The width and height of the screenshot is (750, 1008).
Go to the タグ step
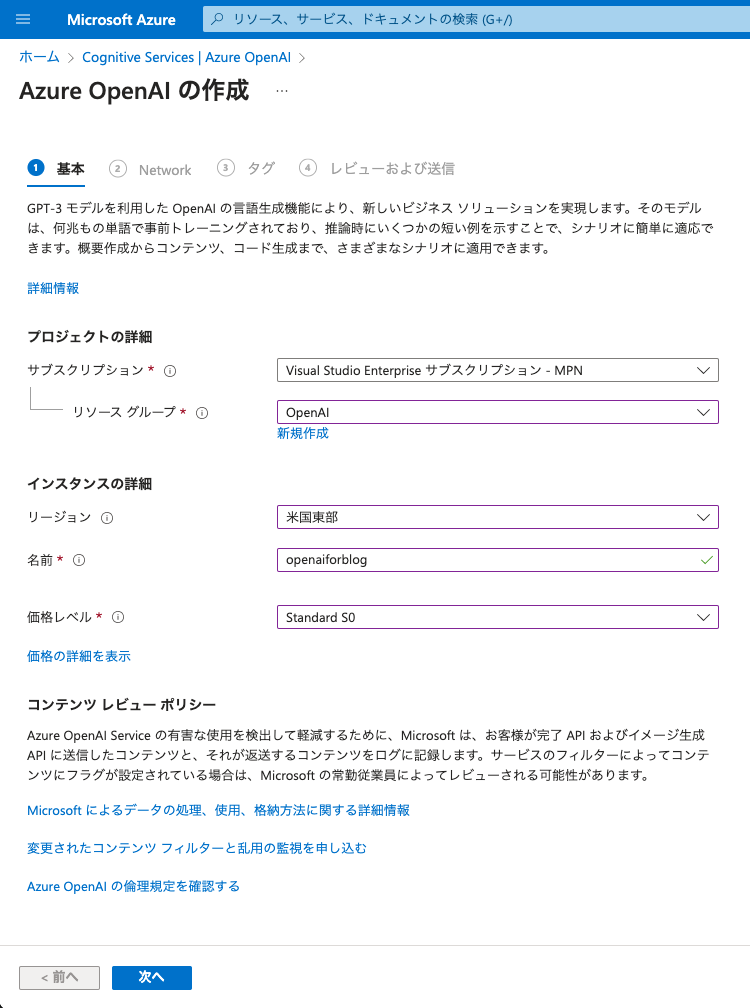pos(260,169)
